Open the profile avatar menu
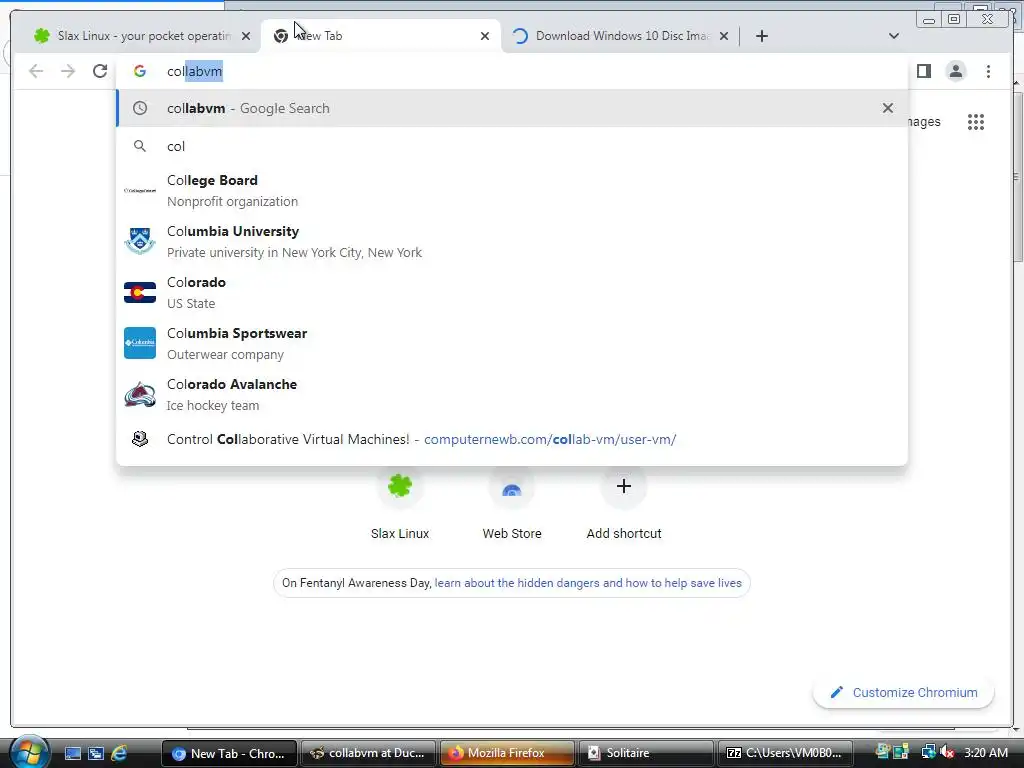Image resolution: width=1024 pixels, height=768 pixels. pos(955,71)
